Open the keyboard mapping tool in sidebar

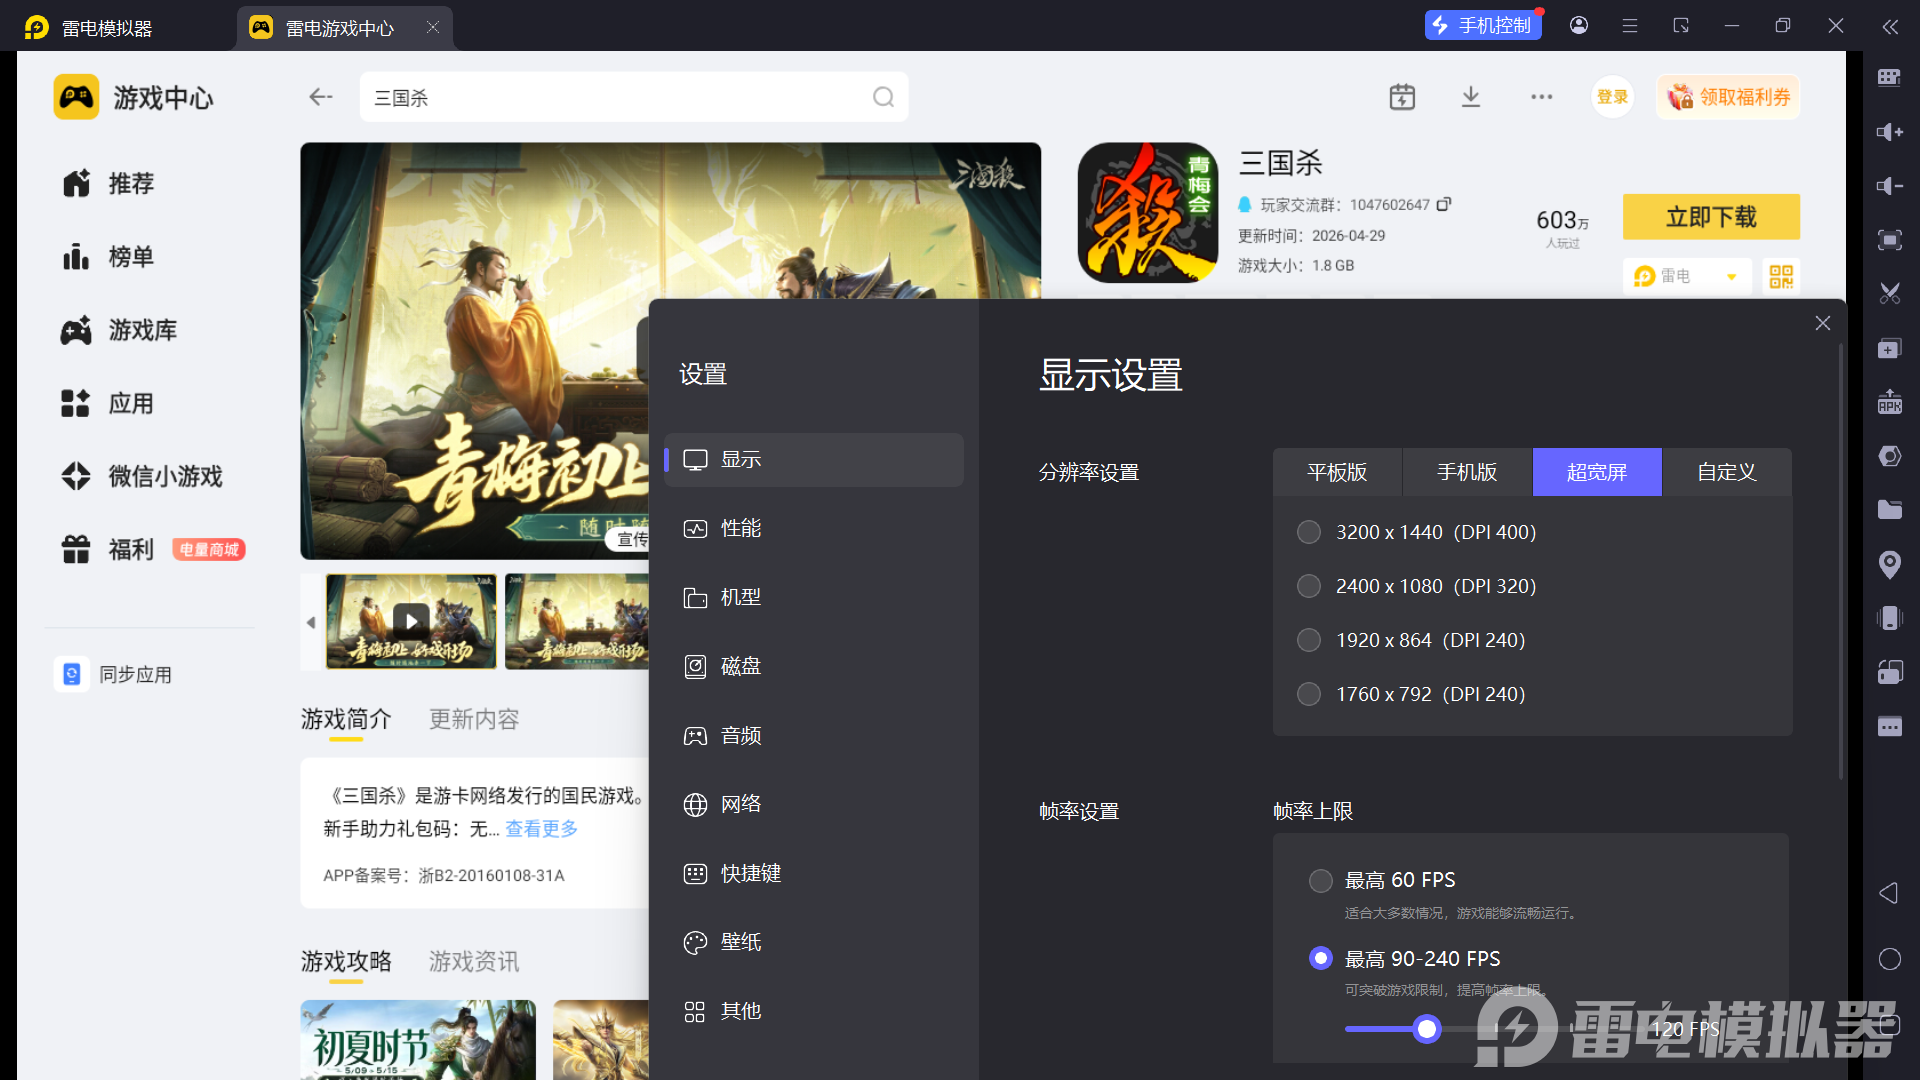pos(1889,78)
